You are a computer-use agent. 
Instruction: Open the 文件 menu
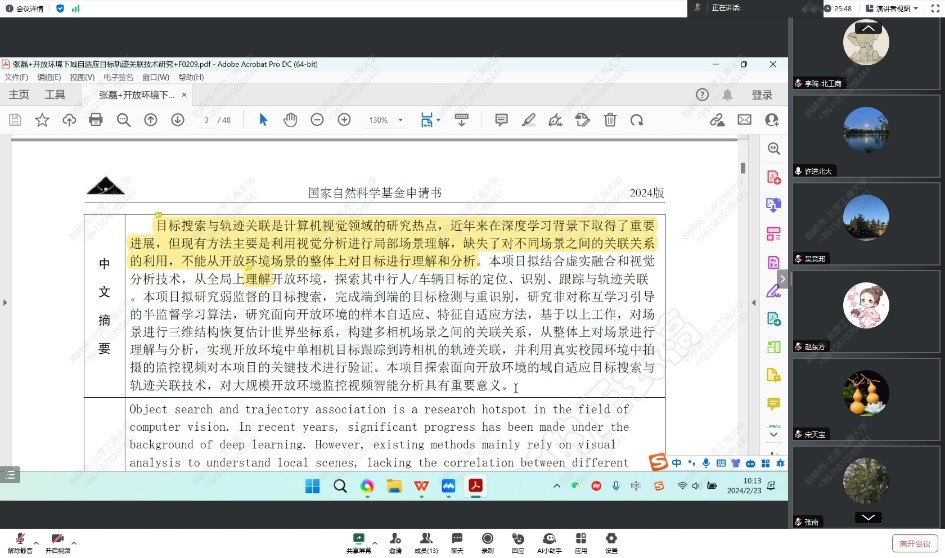(x=16, y=77)
